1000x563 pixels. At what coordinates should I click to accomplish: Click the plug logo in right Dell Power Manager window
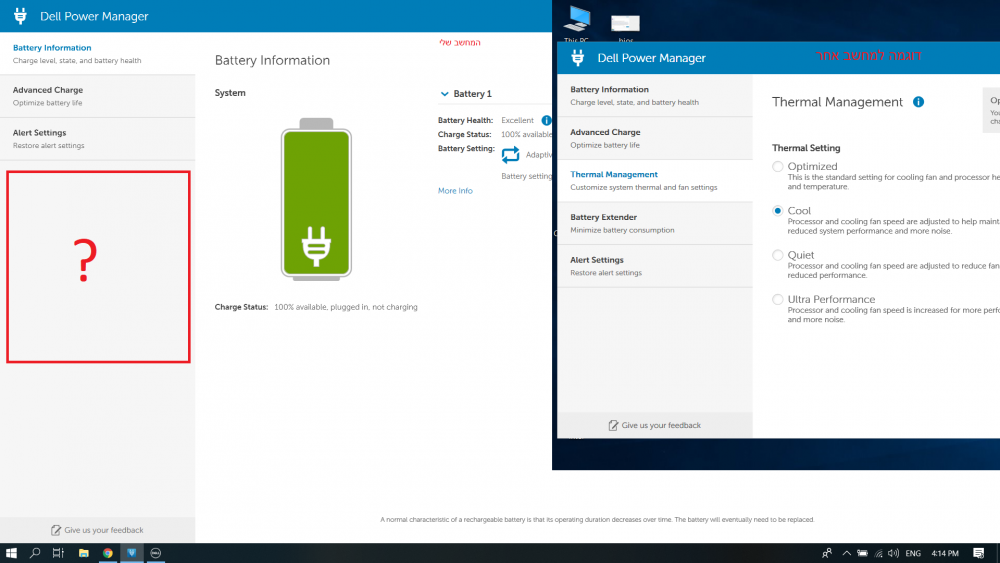(x=578, y=58)
